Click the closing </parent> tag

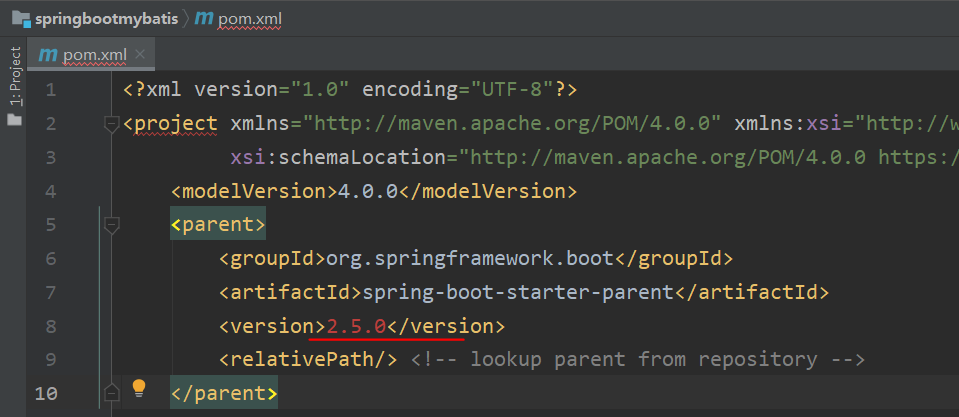pyautogui.click(x=224, y=393)
